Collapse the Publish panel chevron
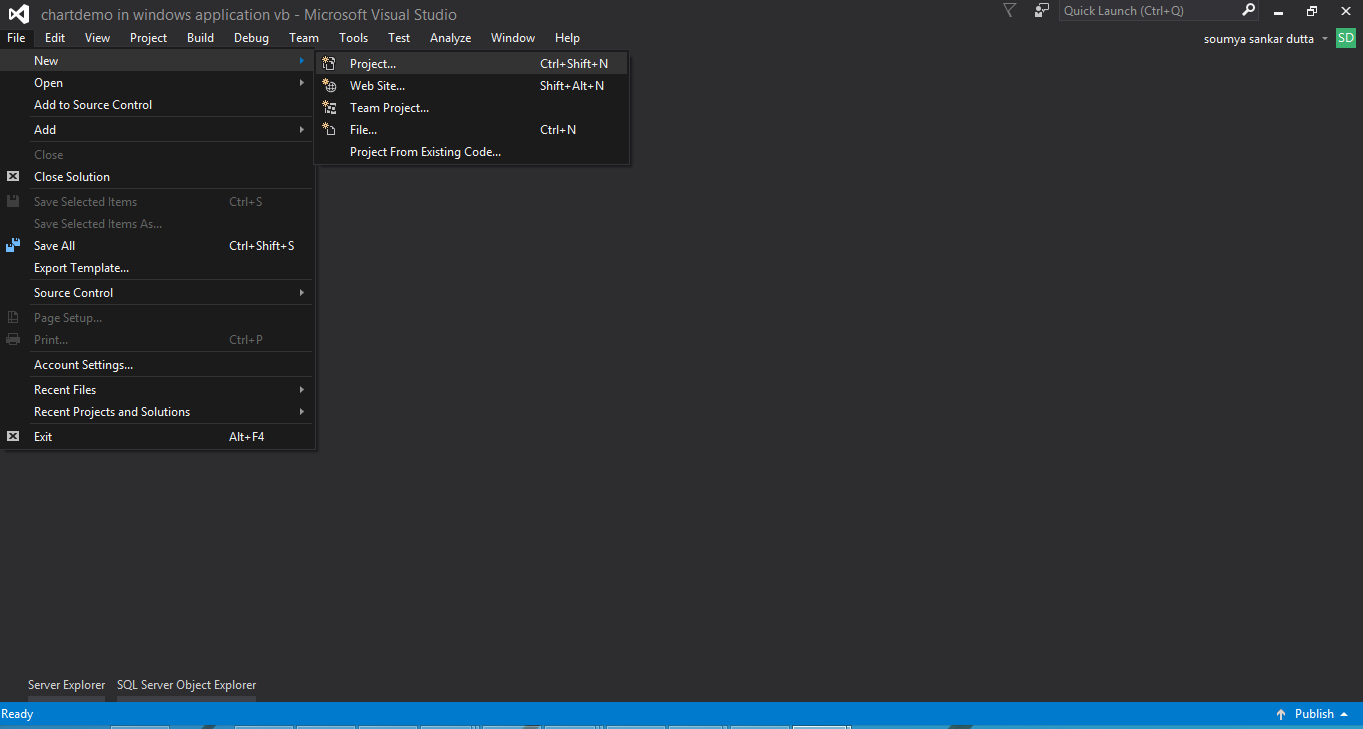 (1345, 713)
